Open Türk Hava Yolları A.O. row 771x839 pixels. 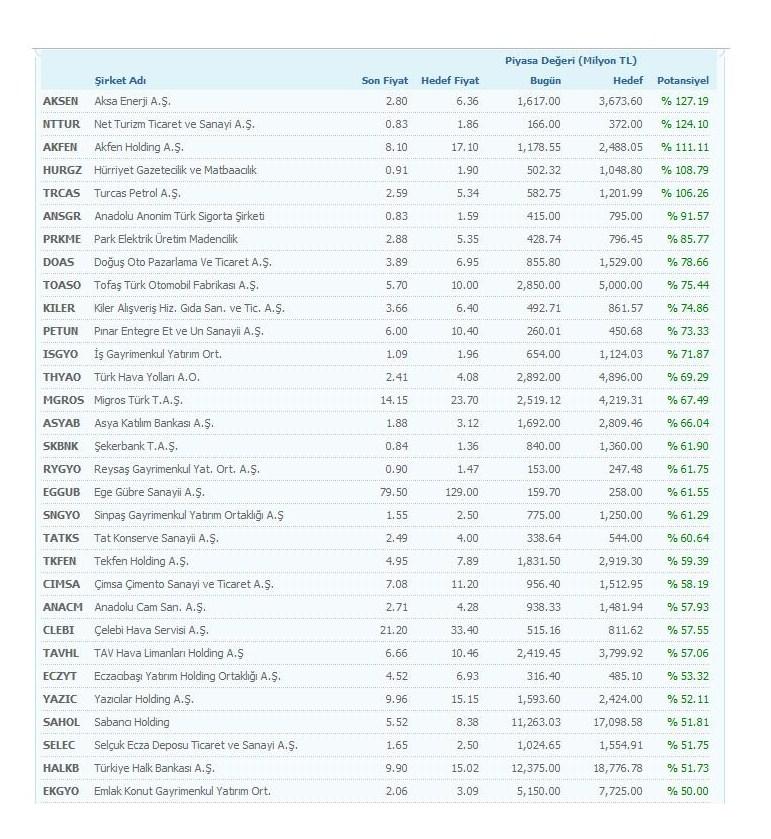376,377
